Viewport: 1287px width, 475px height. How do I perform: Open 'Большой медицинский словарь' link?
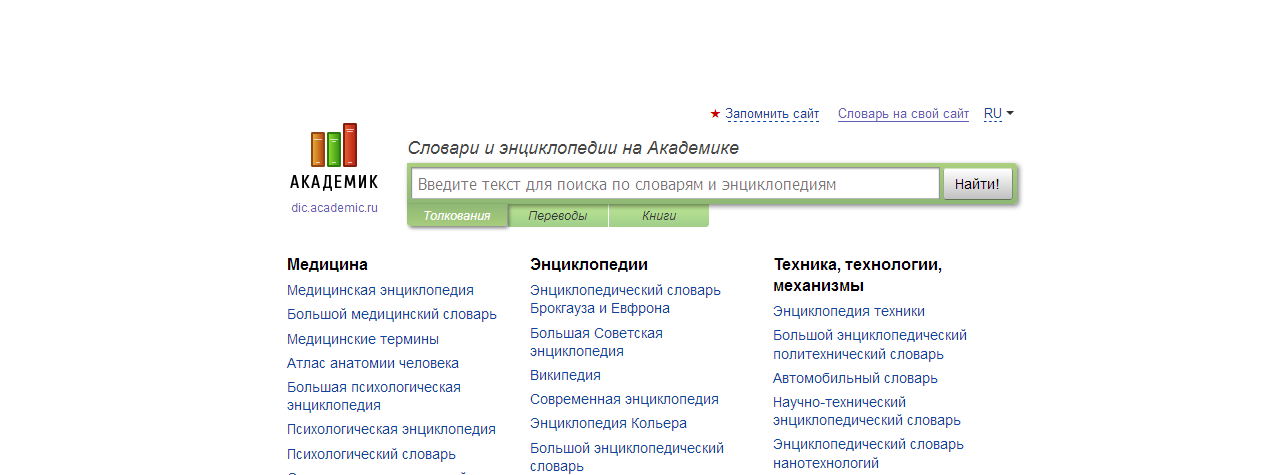point(392,314)
